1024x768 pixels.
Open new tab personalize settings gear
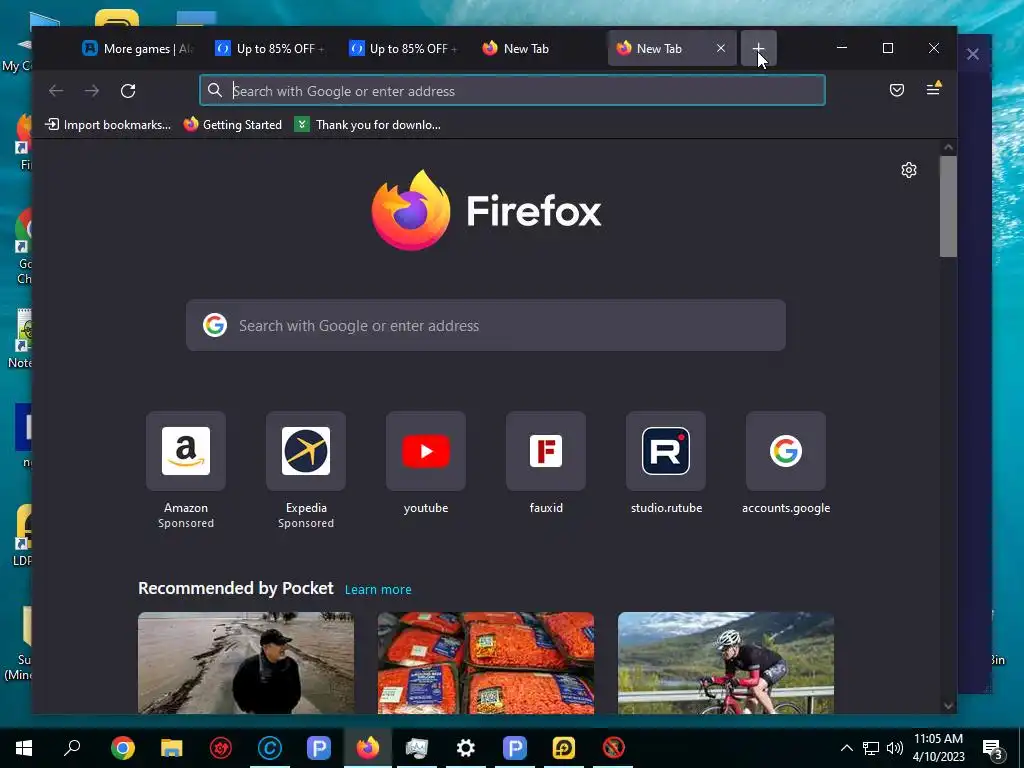[908, 170]
